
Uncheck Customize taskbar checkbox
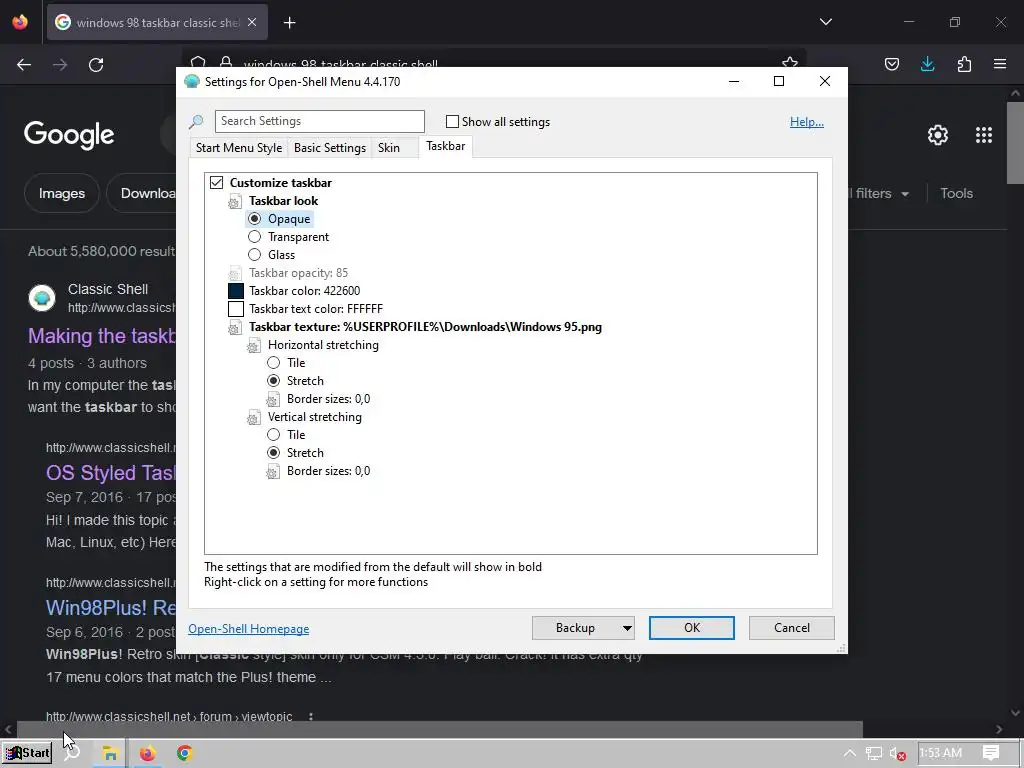(216, 183)
